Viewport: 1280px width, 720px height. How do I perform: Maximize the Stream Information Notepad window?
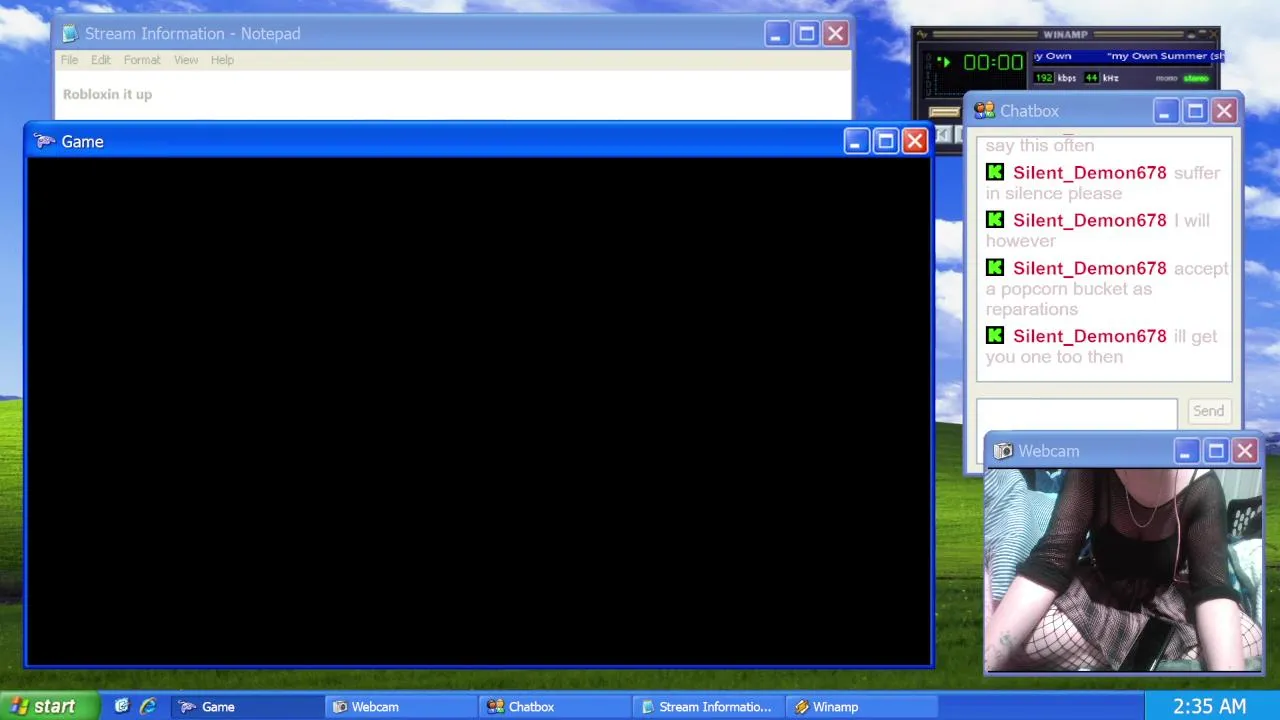pyautogui.click(x=807, y=34)
